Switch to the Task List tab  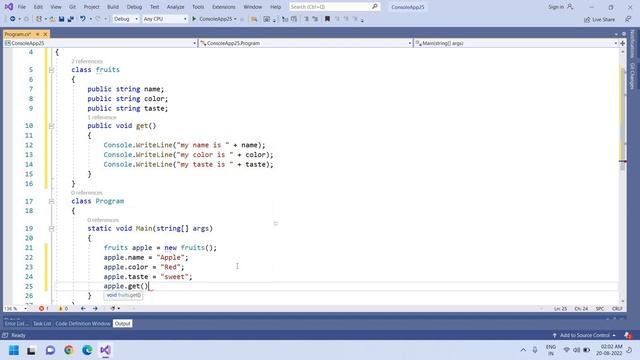pos(42,324)
